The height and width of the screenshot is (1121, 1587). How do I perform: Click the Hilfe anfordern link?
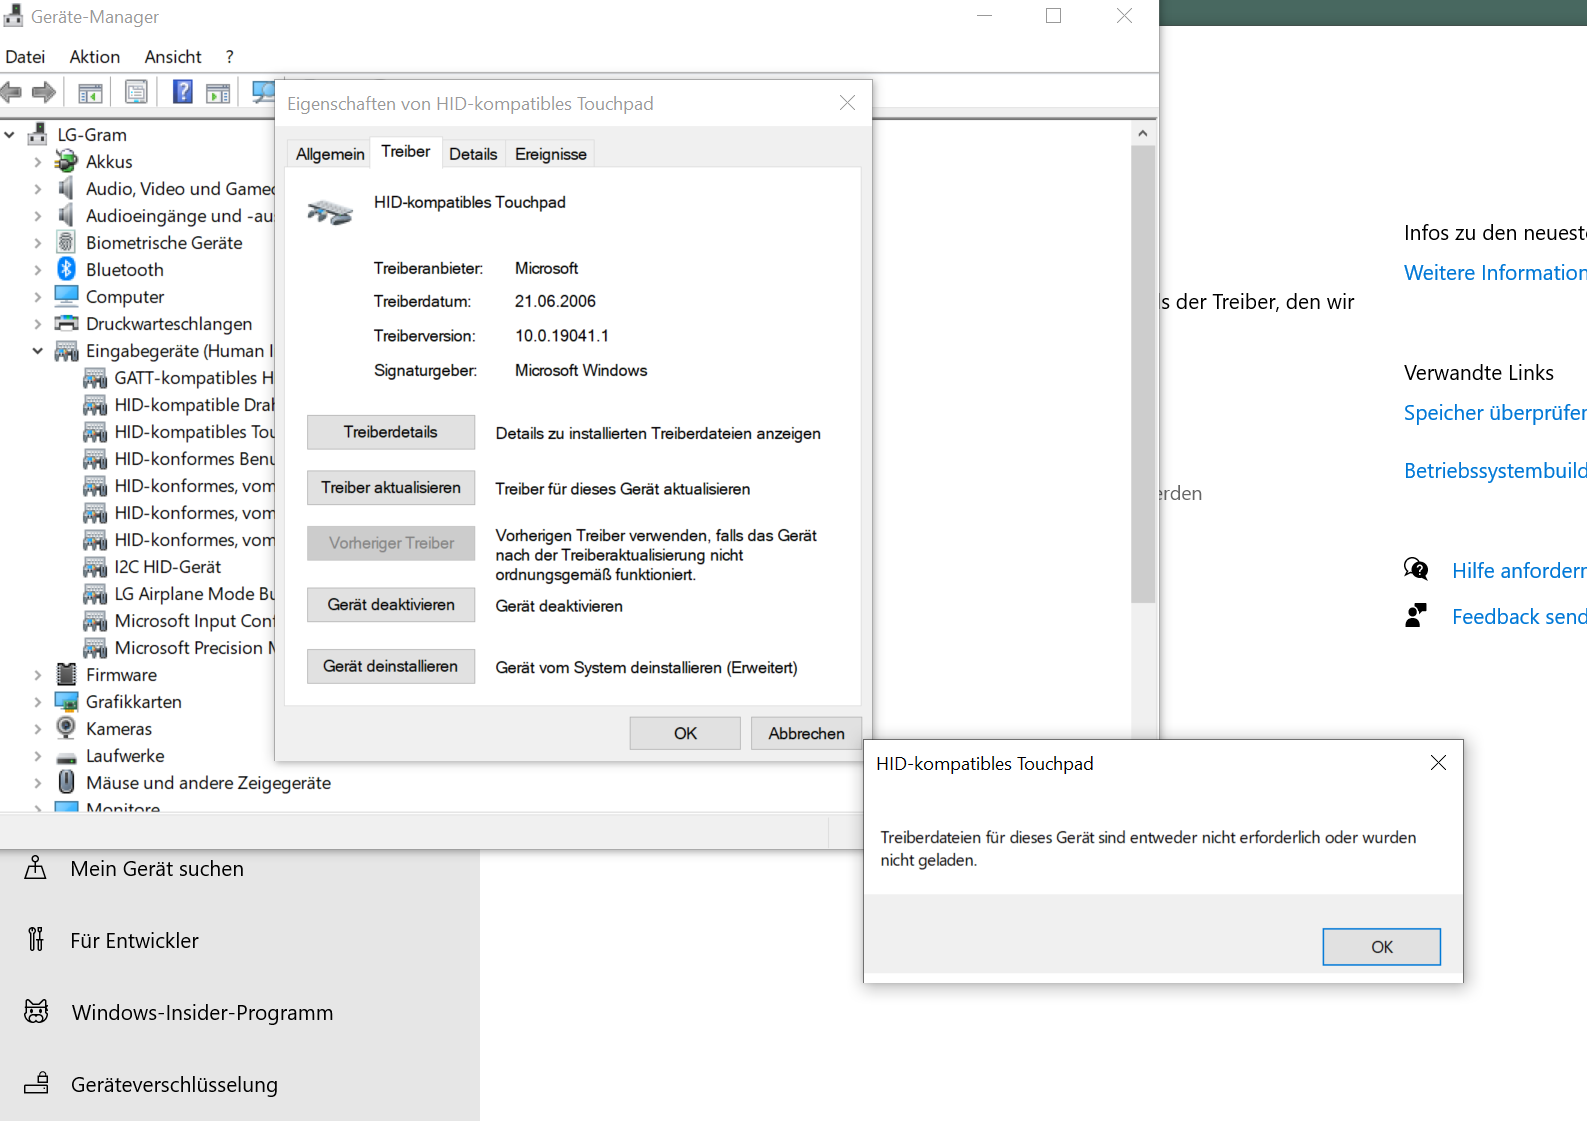1519,570
